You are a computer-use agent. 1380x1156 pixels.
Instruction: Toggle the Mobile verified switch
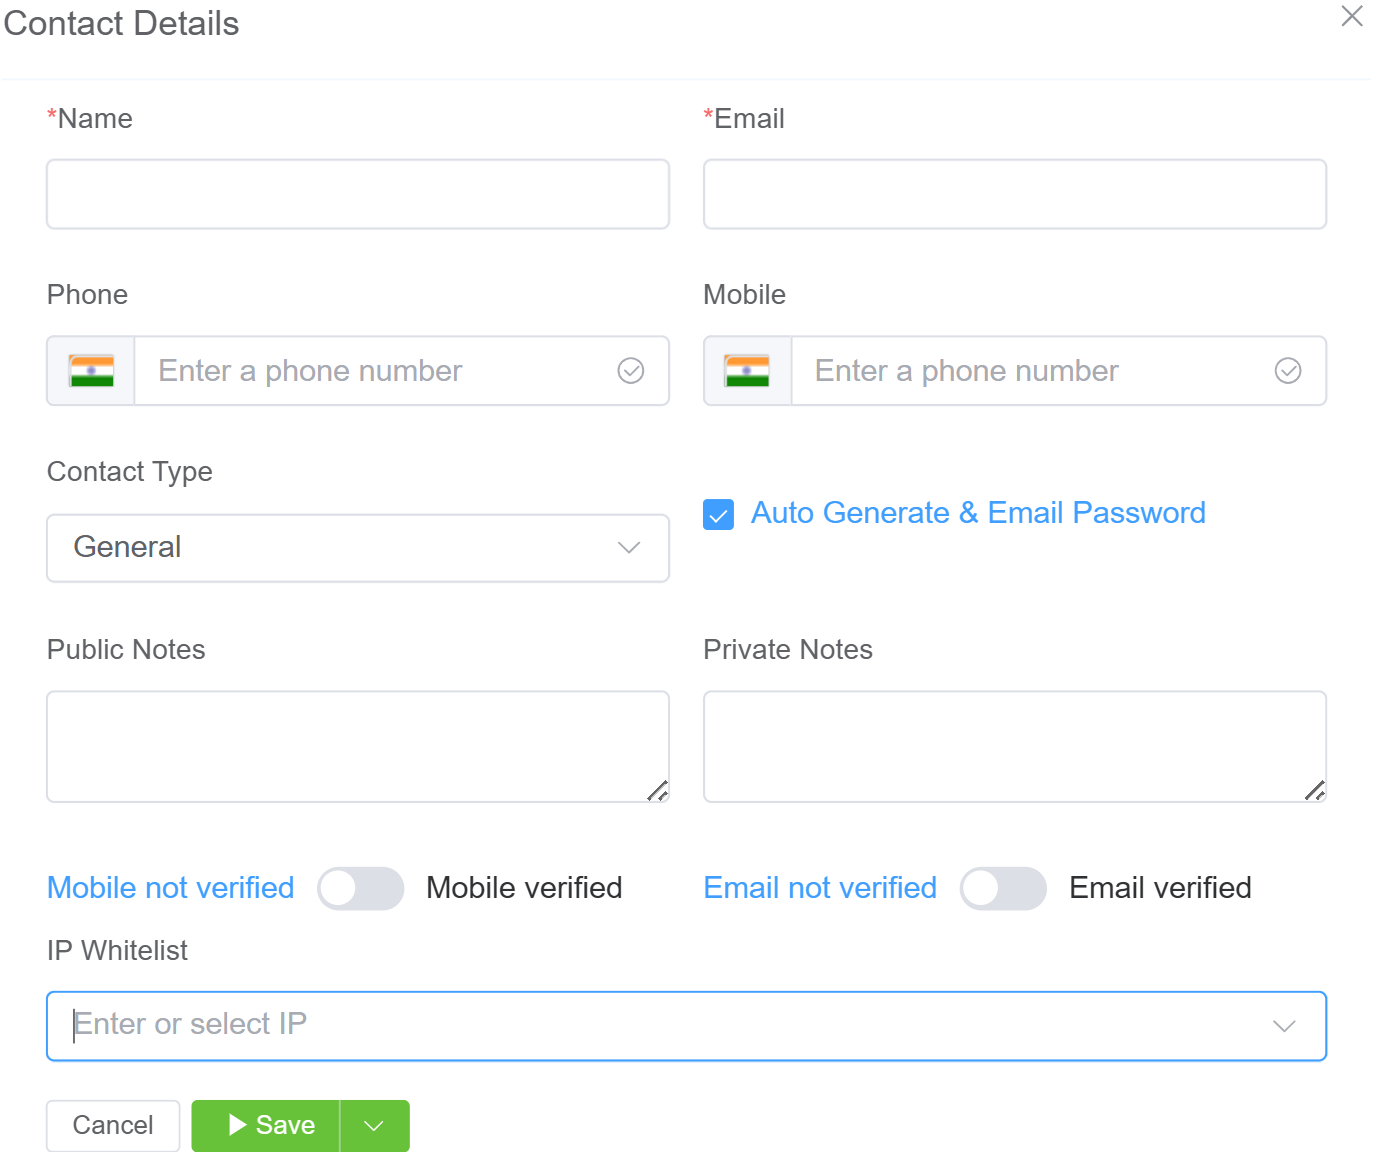pos(361,888)
